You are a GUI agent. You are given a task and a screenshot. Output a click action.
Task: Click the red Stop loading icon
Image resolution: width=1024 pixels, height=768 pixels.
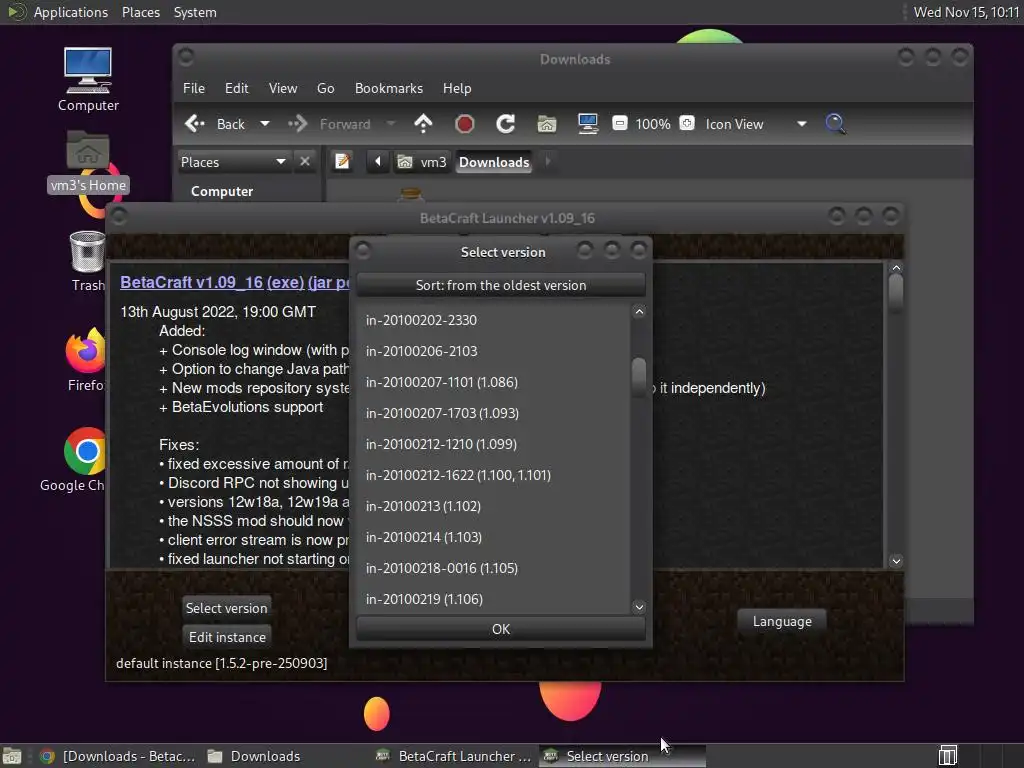[x=464, y=123]
